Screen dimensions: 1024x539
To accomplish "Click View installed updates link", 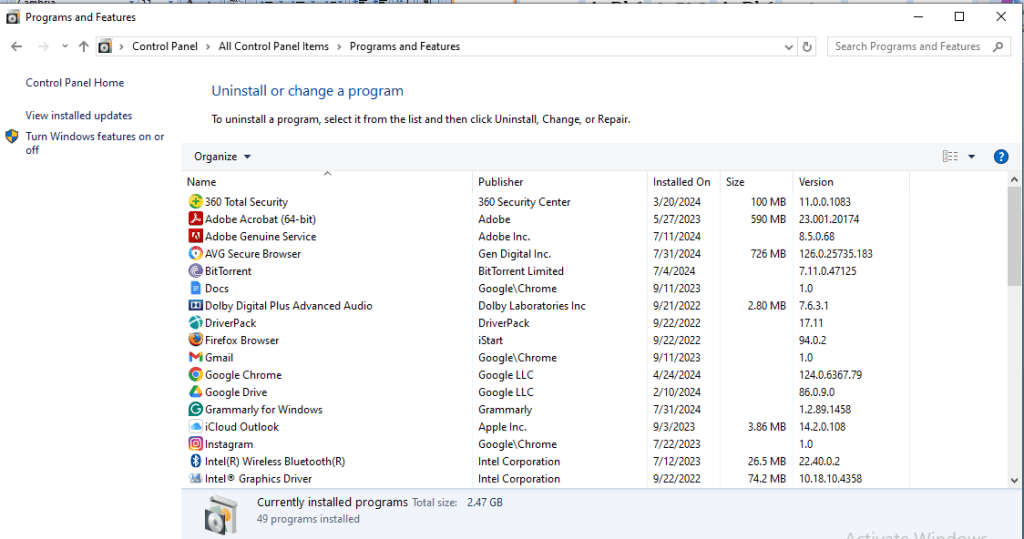I will point(79,116).
